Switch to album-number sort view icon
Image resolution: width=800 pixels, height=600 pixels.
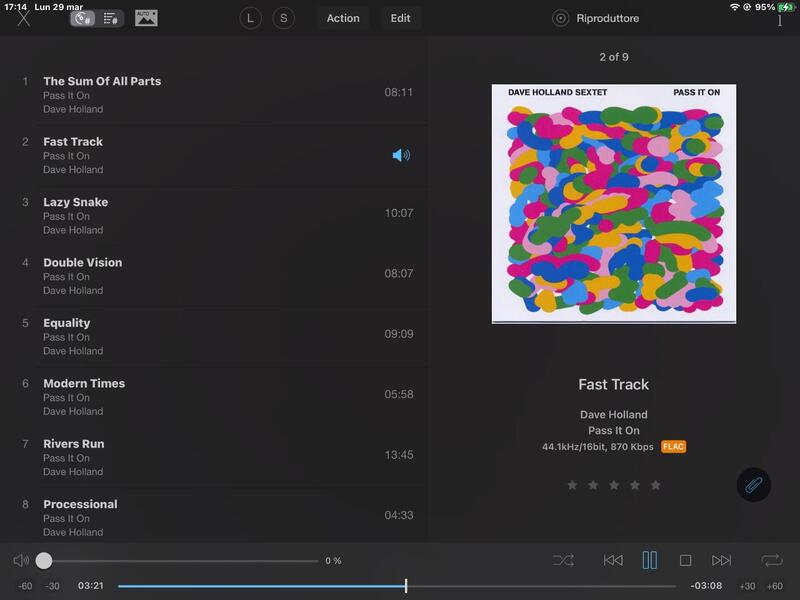point(83,18)
